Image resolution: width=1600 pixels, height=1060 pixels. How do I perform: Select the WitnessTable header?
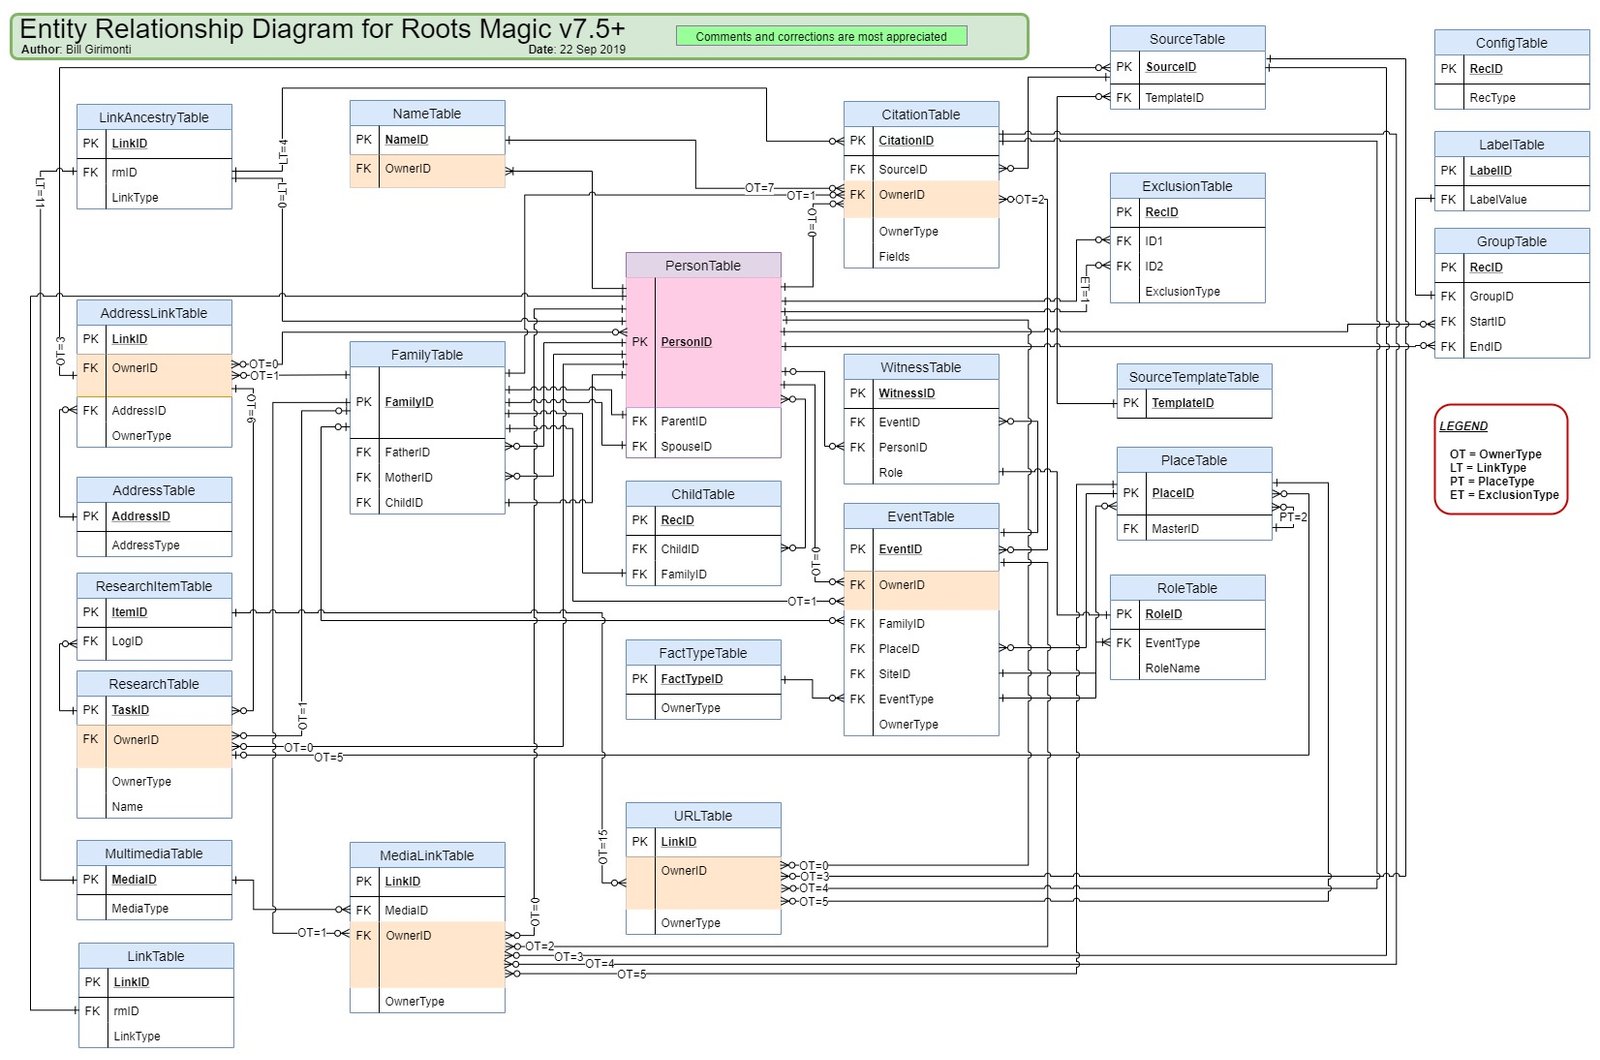point(921,368)
